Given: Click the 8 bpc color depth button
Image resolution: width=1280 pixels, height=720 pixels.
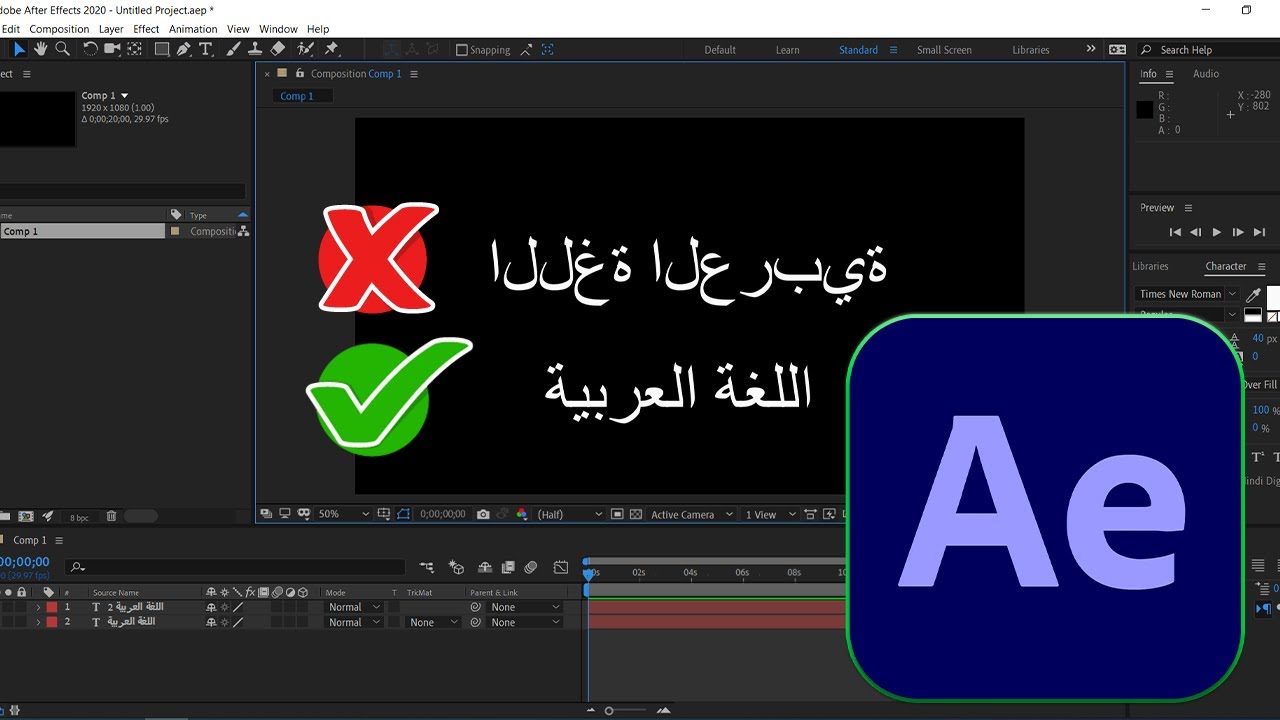Looking at the screenshot, I should [79, 517].
